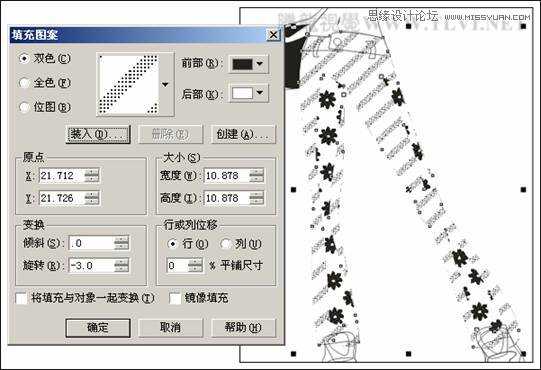Click the right-middle selection handle on canvas
The height and width of the screenshot is (370, 541).
[x=523, y=189]
